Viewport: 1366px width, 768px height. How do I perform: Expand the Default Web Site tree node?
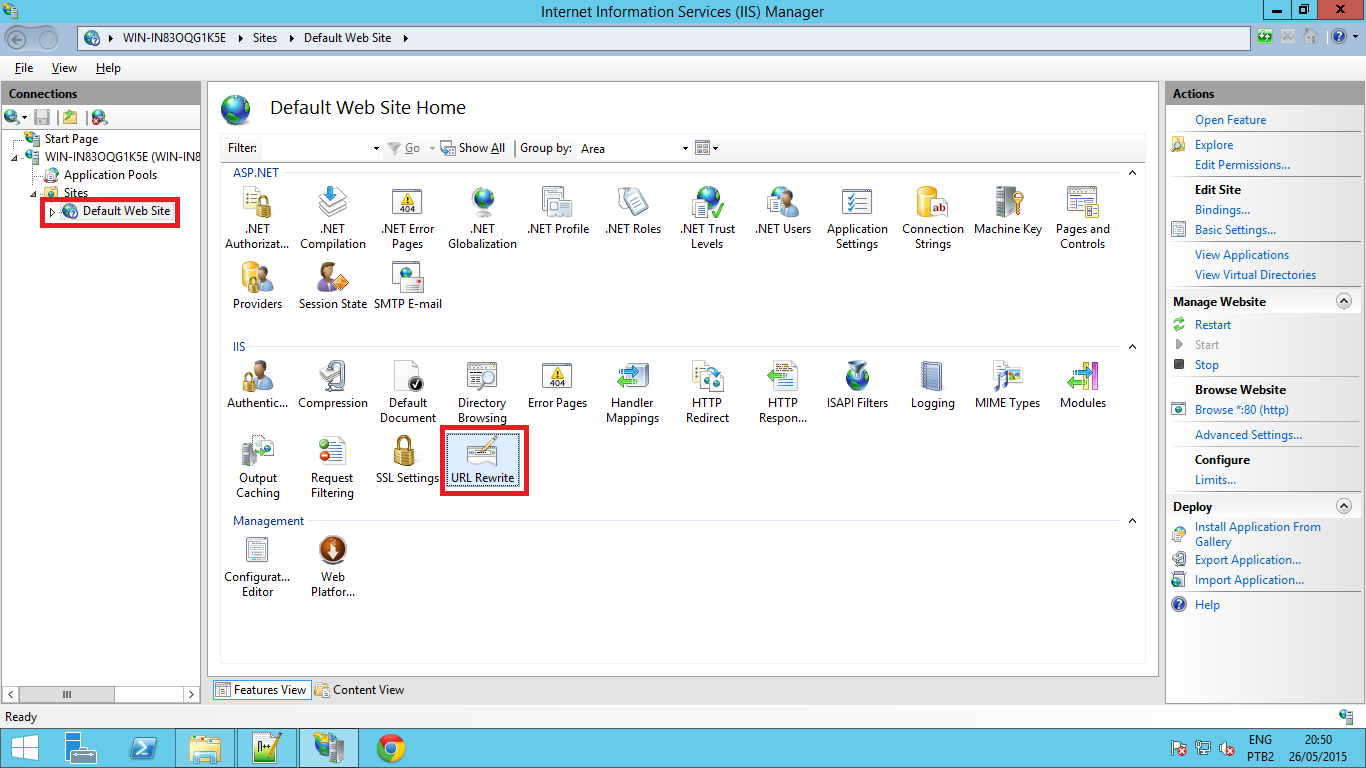tap(53, 212)
